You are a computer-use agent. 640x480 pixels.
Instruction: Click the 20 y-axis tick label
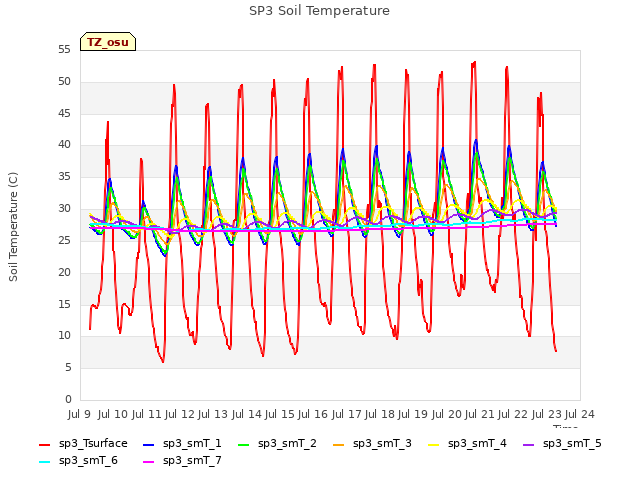coord(64,272)
